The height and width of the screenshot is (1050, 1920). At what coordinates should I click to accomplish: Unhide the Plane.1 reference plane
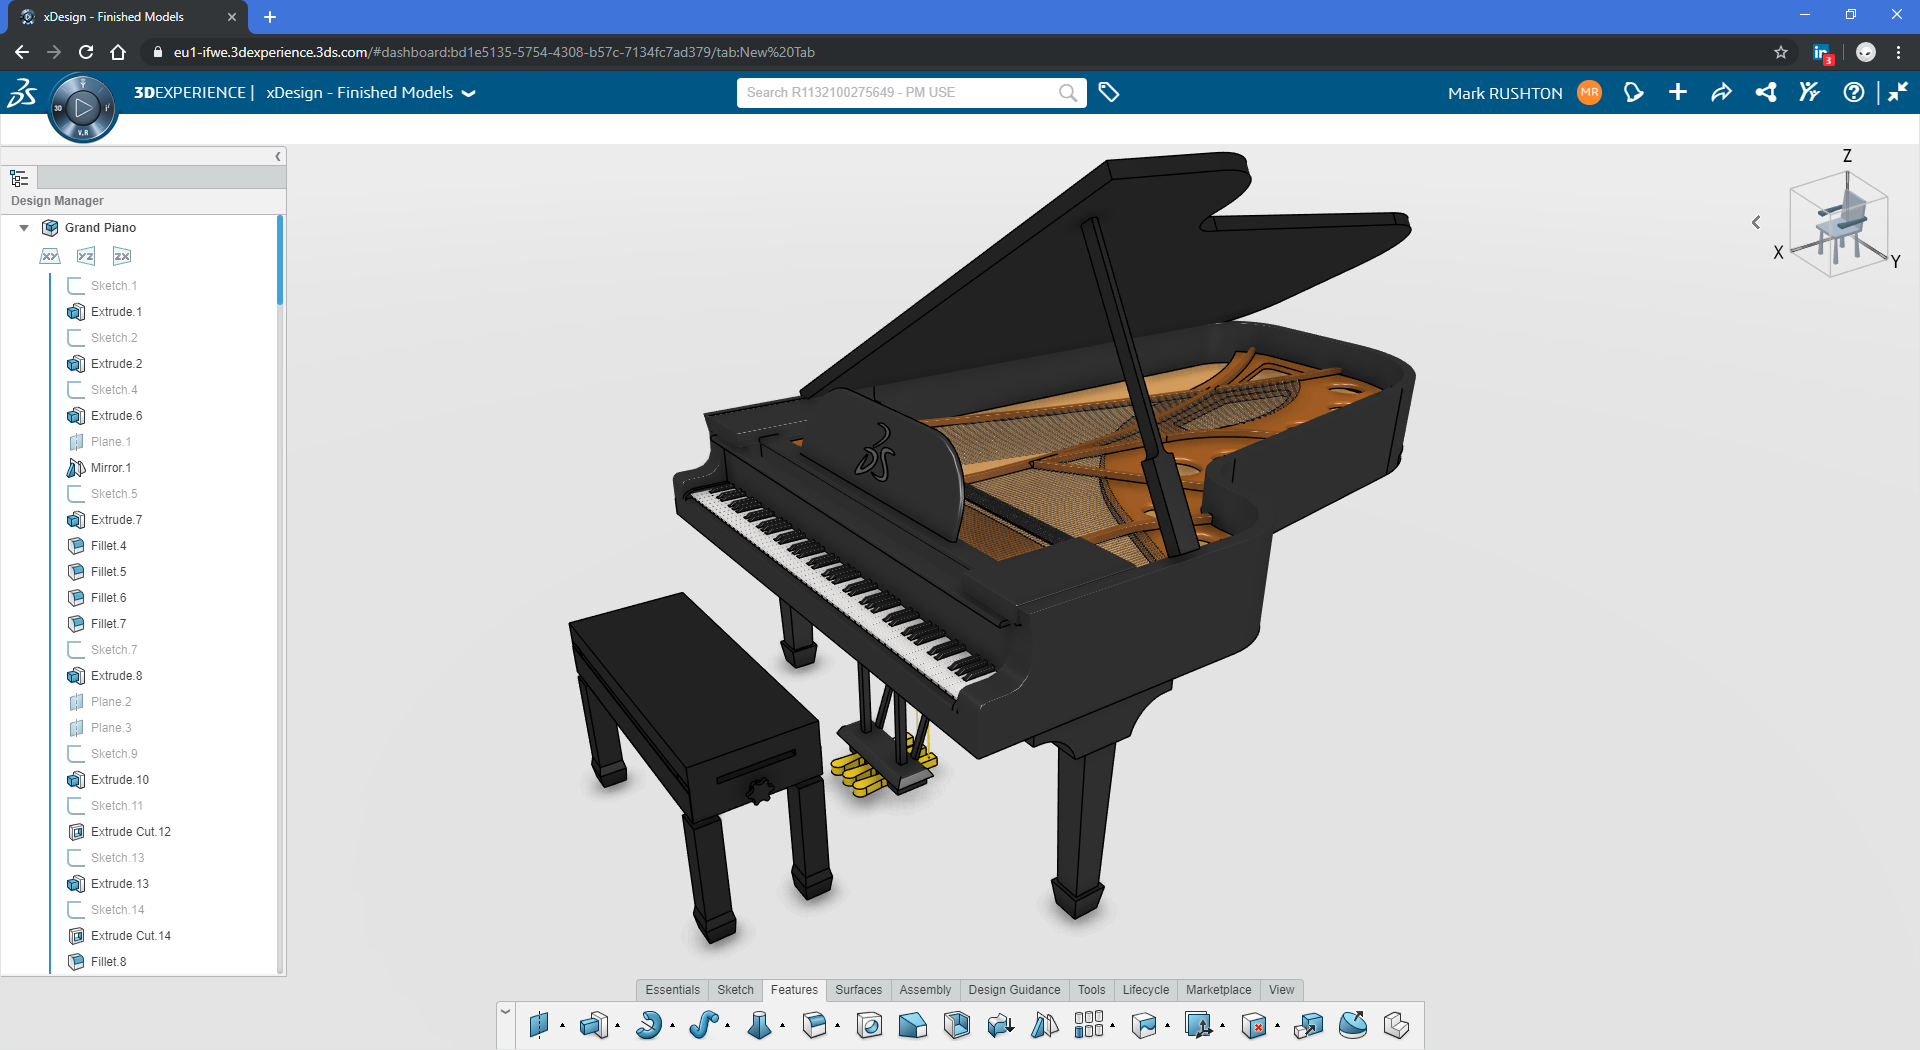click(x=108, y=441)
